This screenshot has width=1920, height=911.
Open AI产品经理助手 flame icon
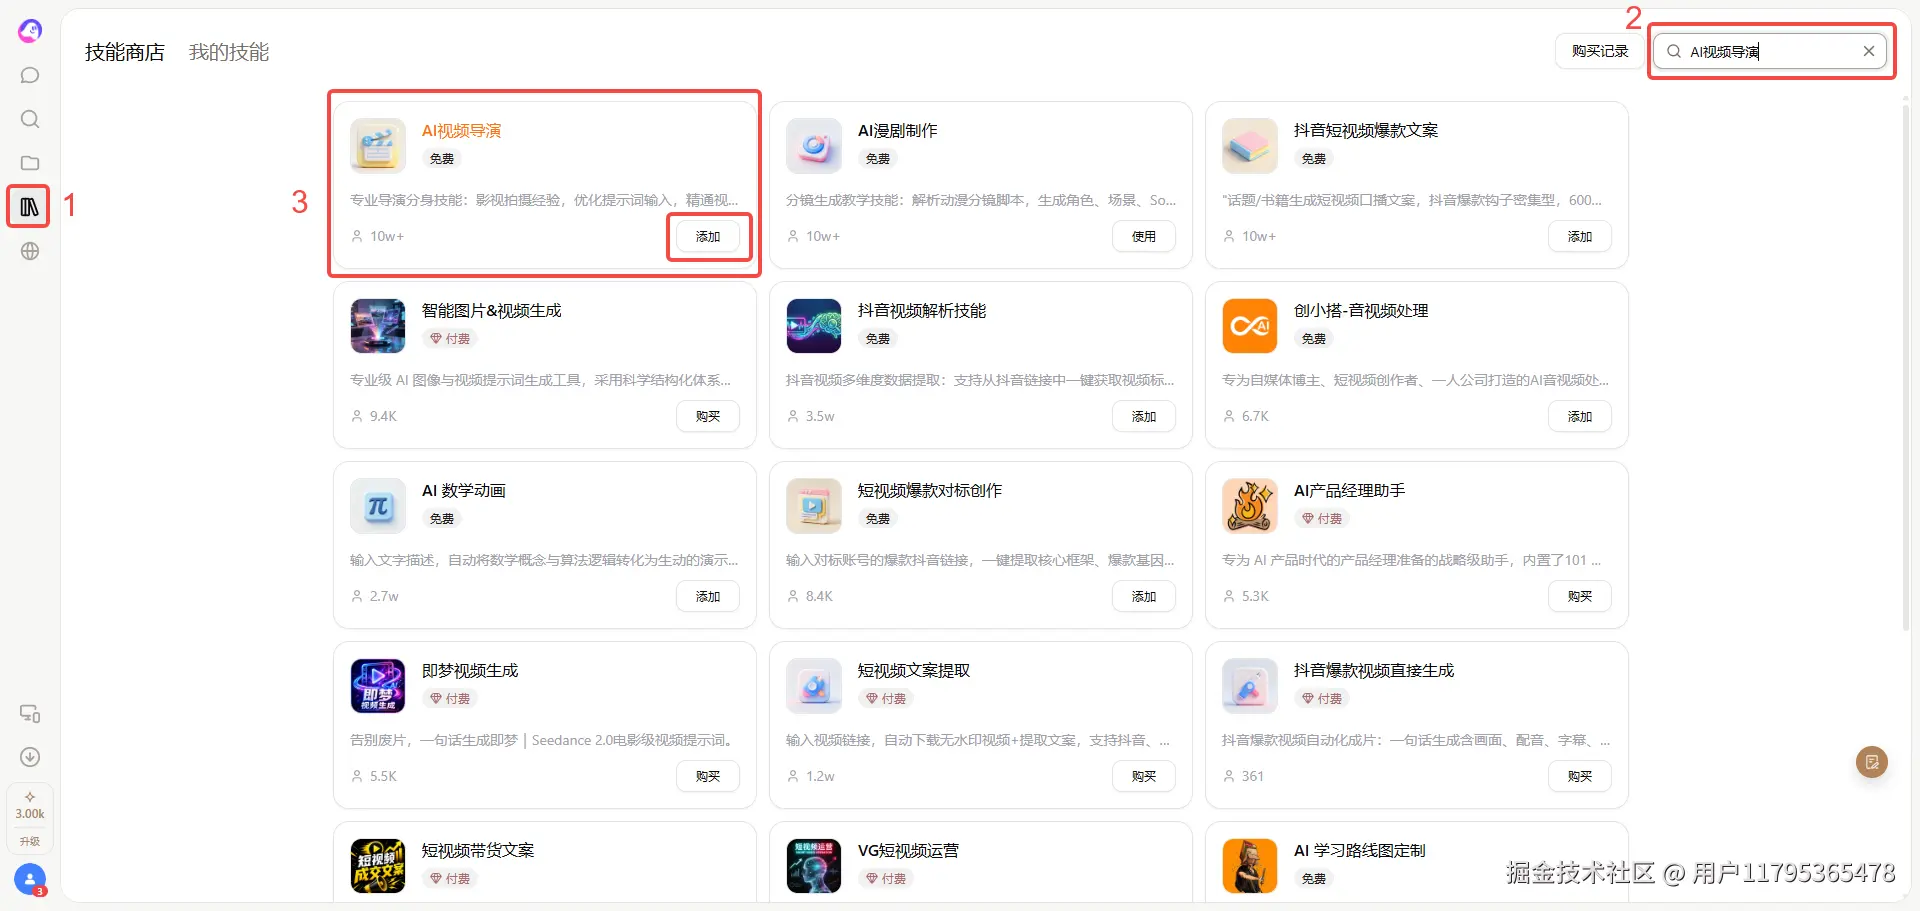[x=1250, y=506]
